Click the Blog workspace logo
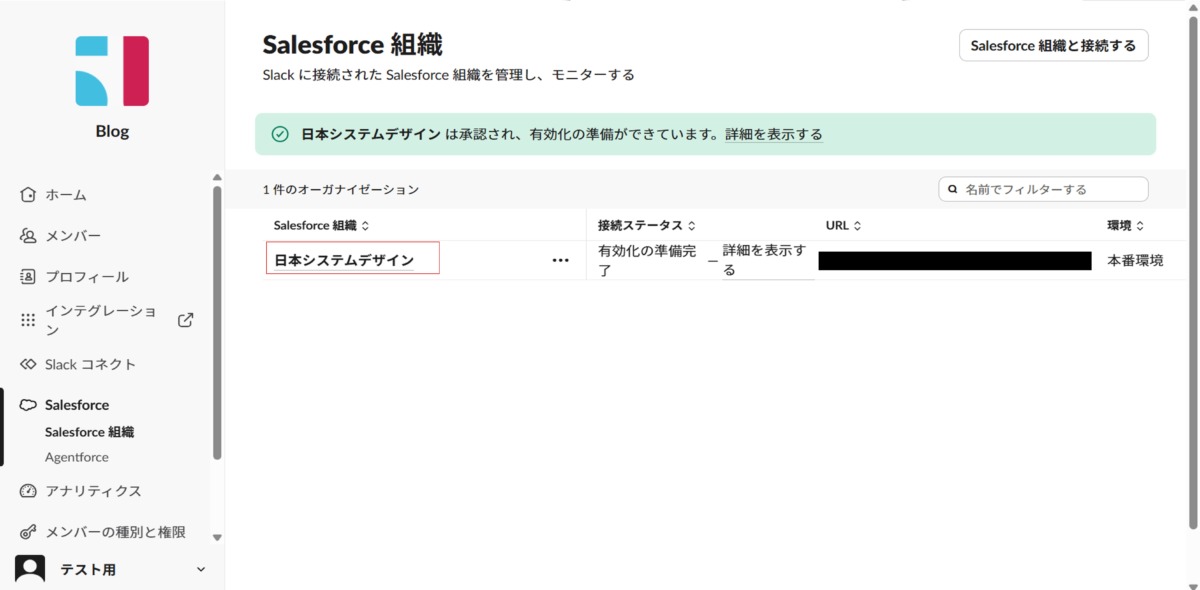Image resolution: width=1200 pixels, height=590 pixels. [x=112, y=71]
